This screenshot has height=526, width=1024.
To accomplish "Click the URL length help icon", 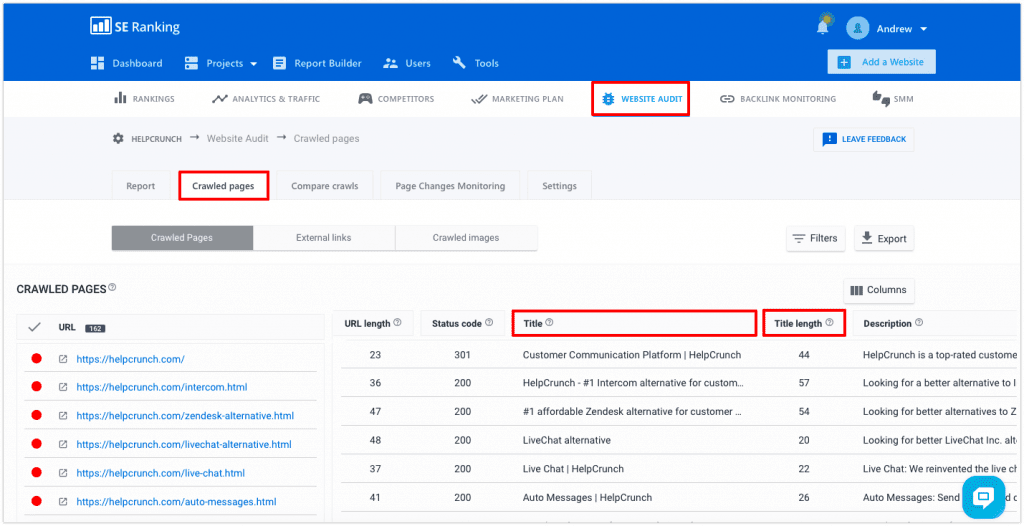I will tap(398, 323).
